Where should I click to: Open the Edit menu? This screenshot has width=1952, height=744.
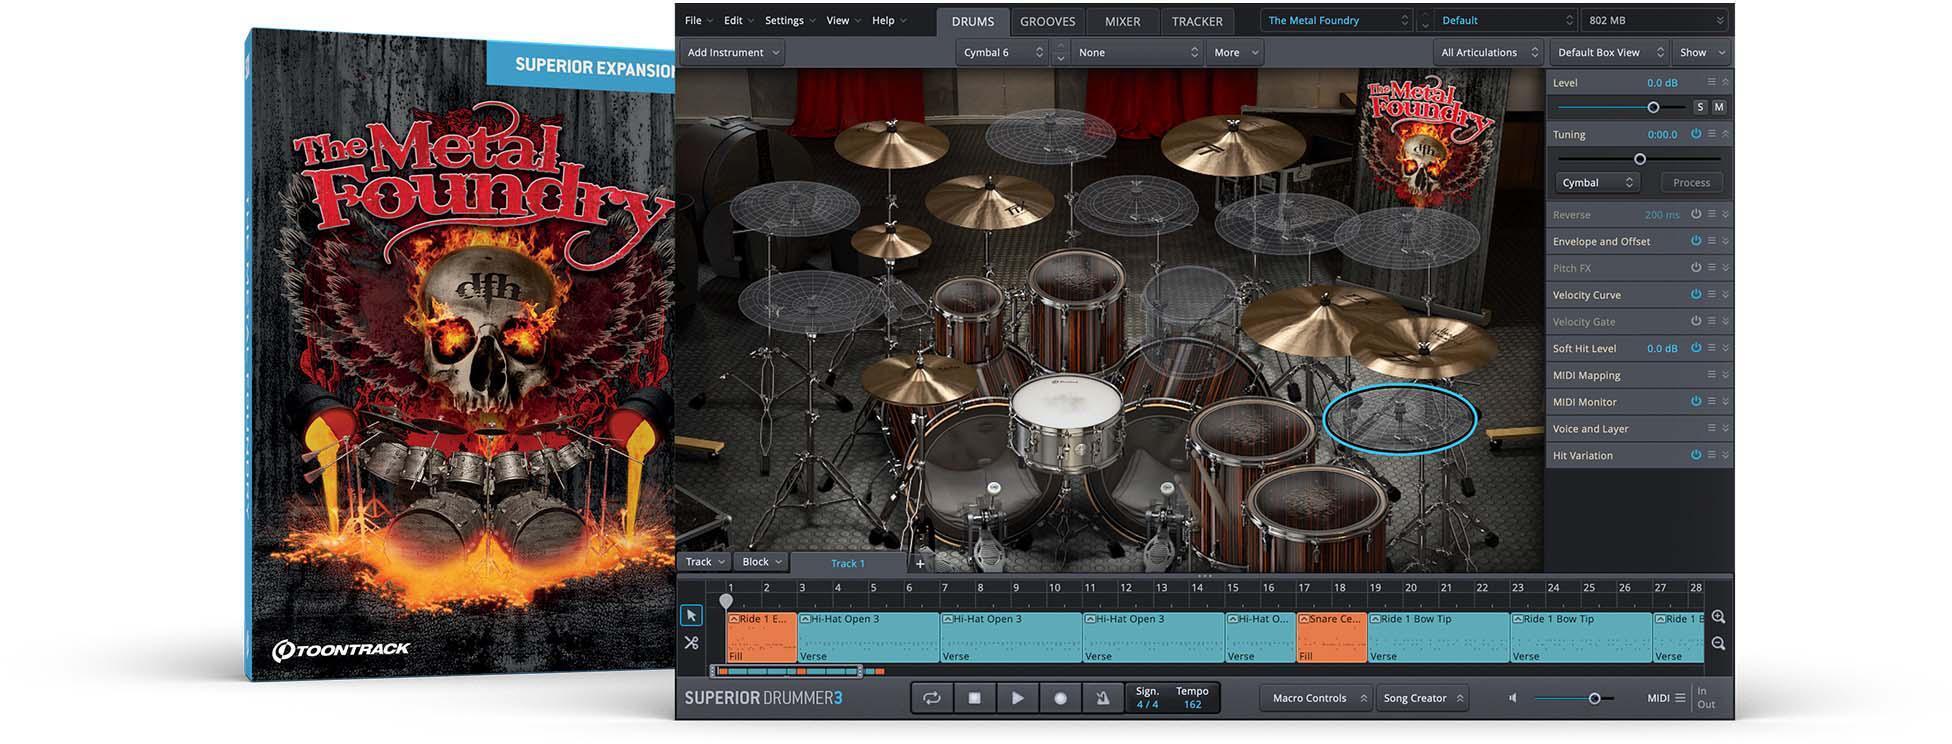(x=738, y=20)
